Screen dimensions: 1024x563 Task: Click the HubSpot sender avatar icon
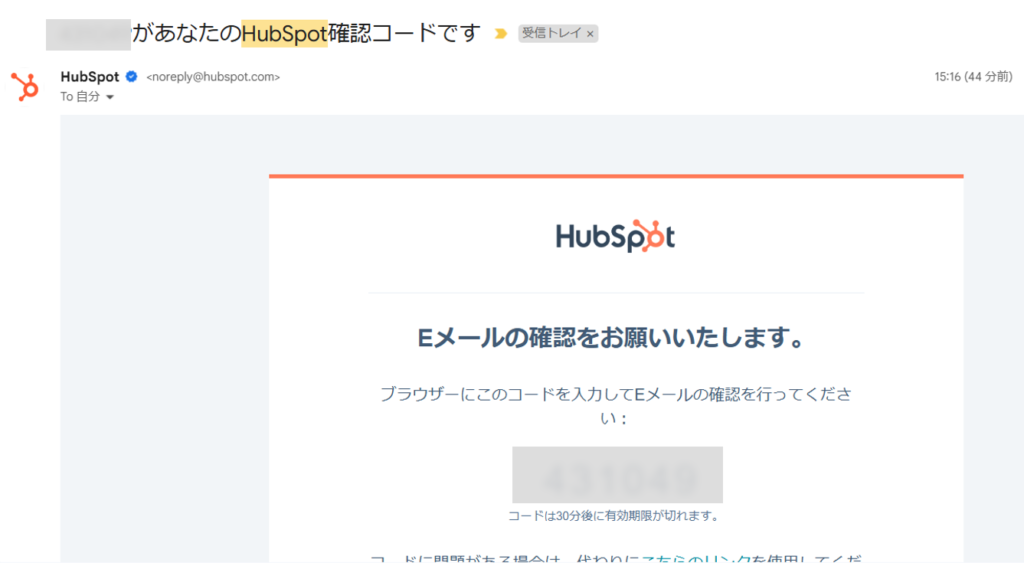point(25,86)
